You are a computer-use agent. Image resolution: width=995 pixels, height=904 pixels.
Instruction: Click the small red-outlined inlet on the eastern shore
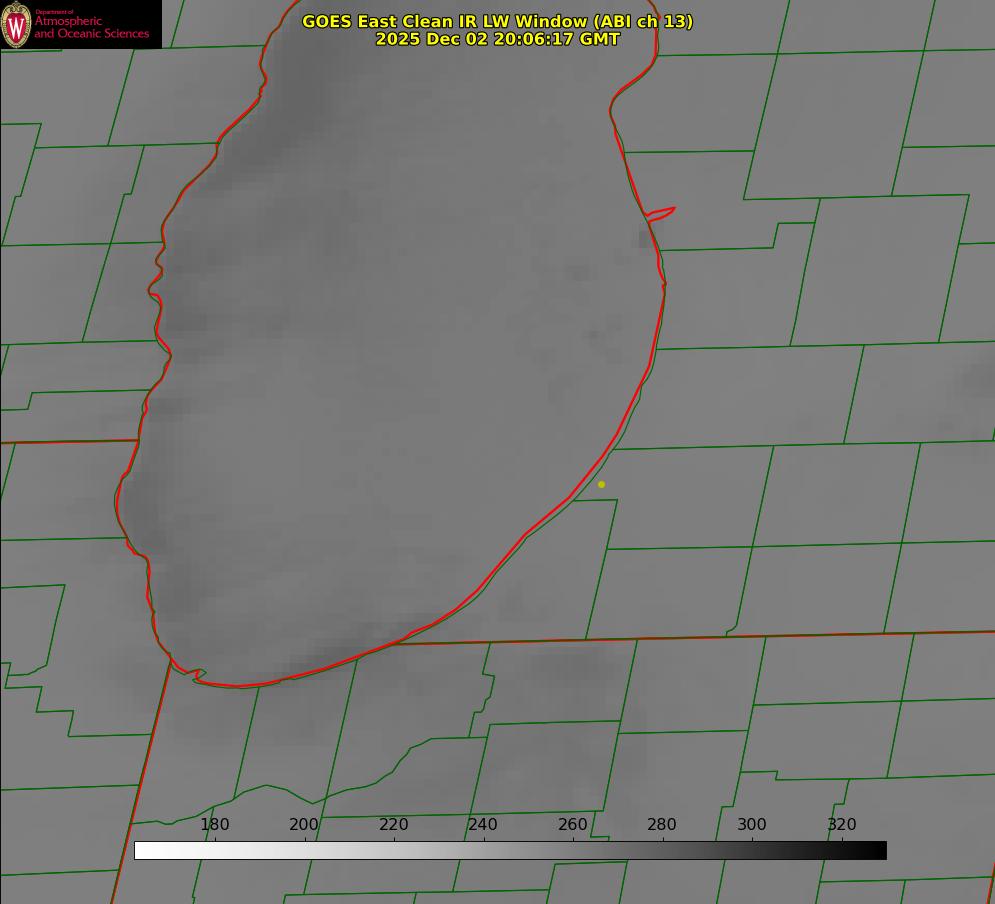coord(660,214)
